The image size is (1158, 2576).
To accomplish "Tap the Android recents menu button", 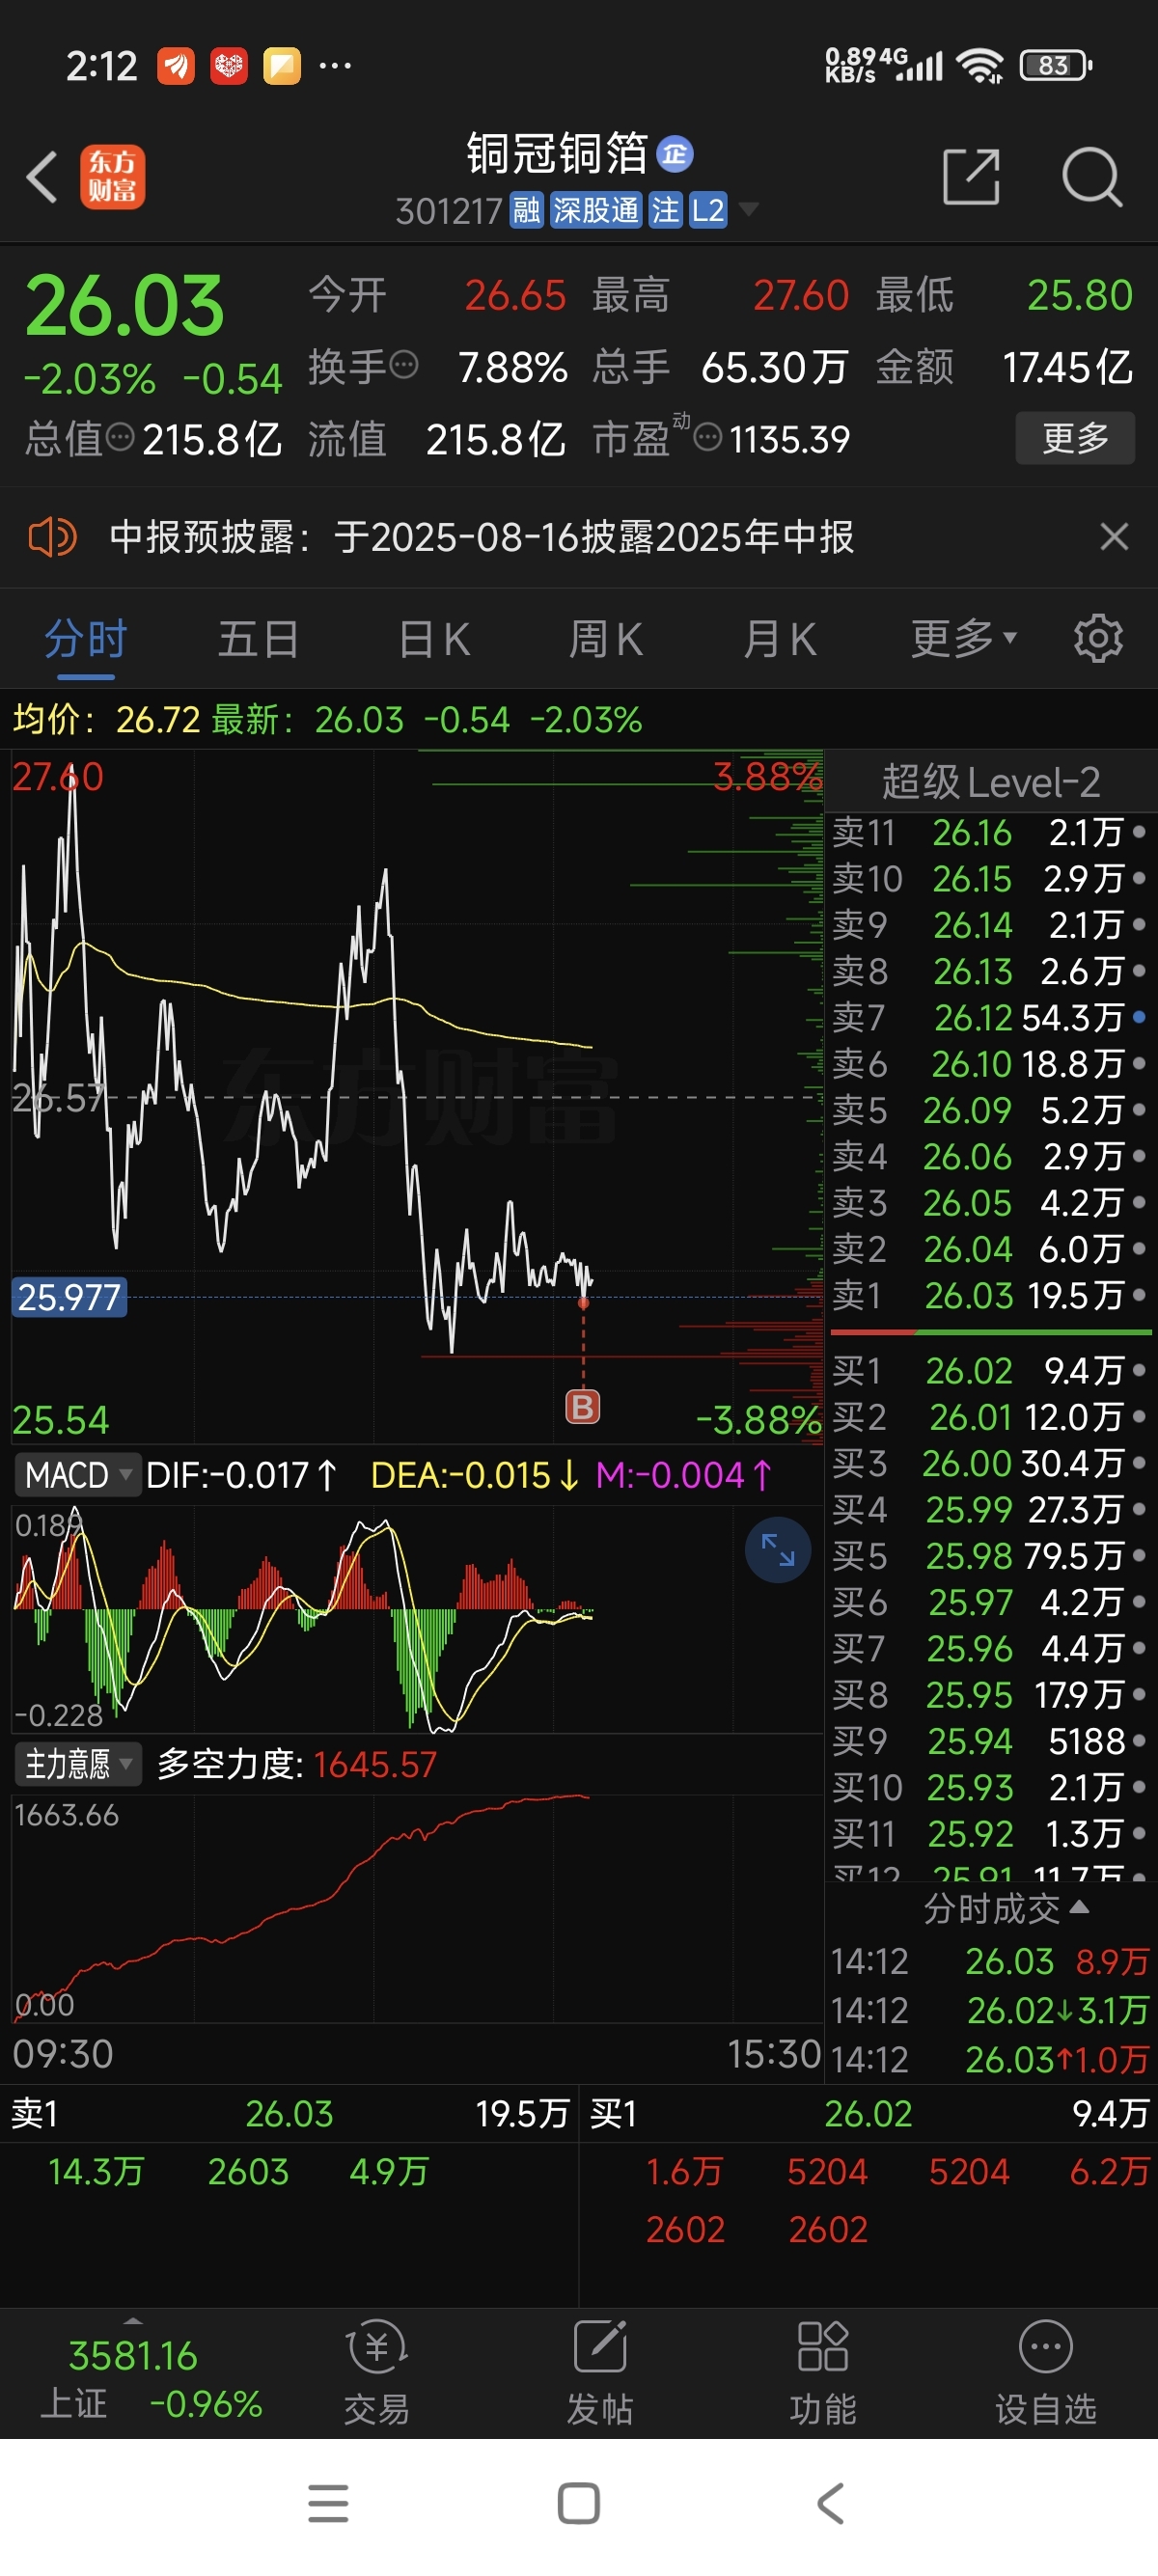I will (x=328, y=2504).
